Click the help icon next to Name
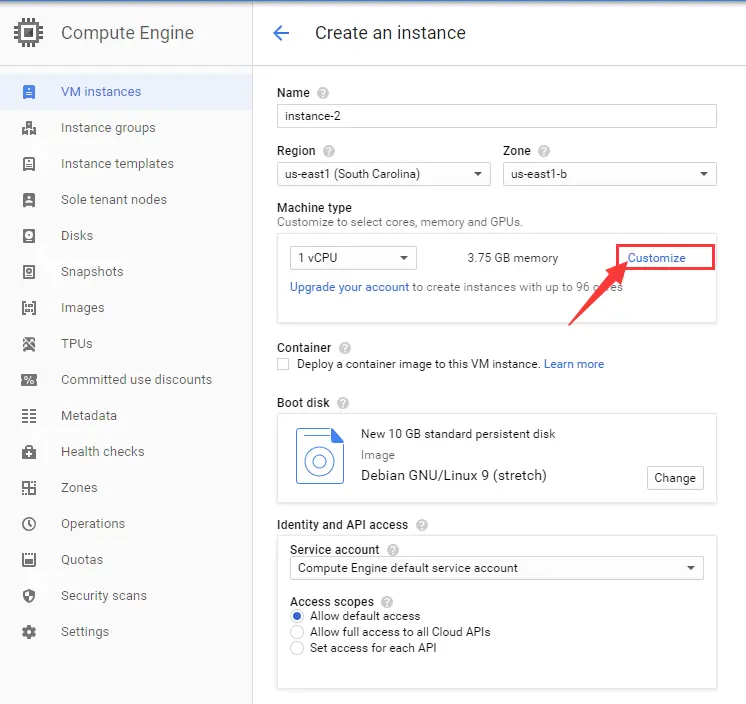This screenshot has width=746, height=704. click(323, 93)
